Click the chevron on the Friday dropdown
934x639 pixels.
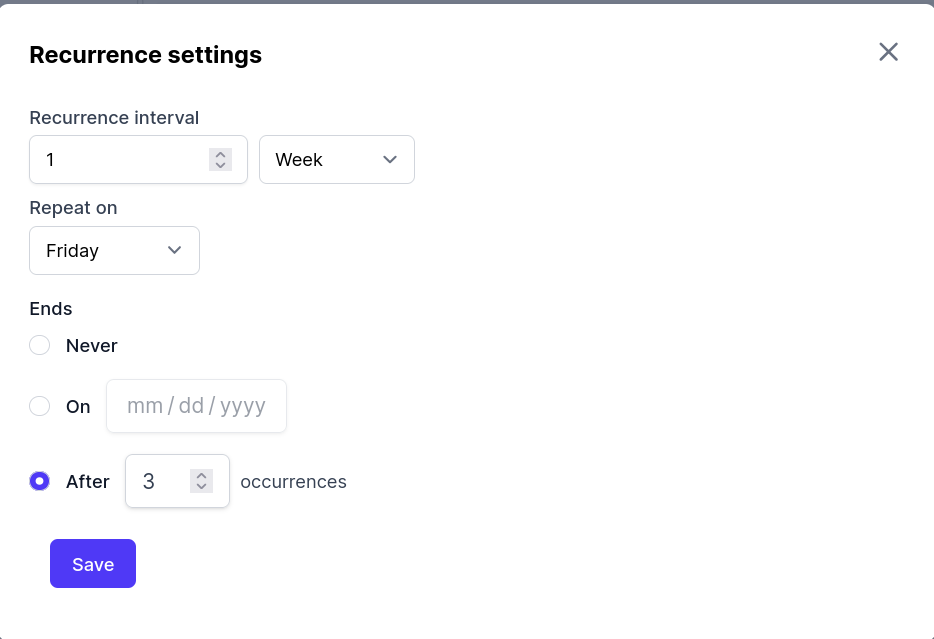click(x=175, y=250)
